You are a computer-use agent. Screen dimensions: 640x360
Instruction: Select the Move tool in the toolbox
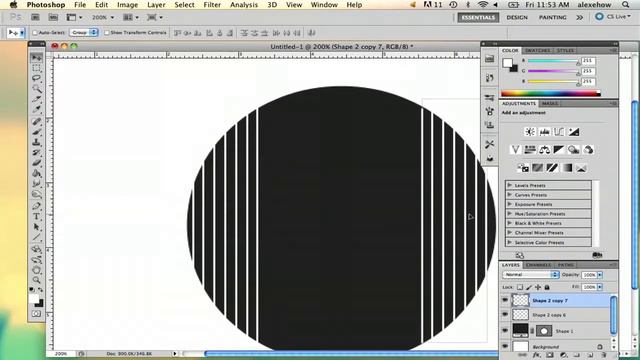[x=36, y=58]
